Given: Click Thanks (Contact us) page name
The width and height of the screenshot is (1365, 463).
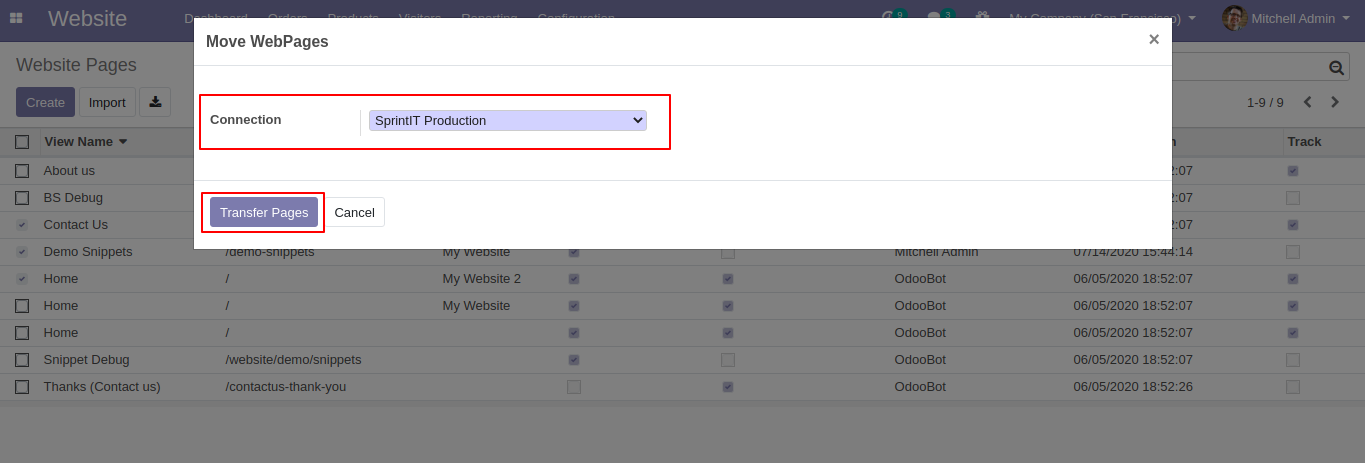Looking at the screenshot, I should click(x=102, y=387).
